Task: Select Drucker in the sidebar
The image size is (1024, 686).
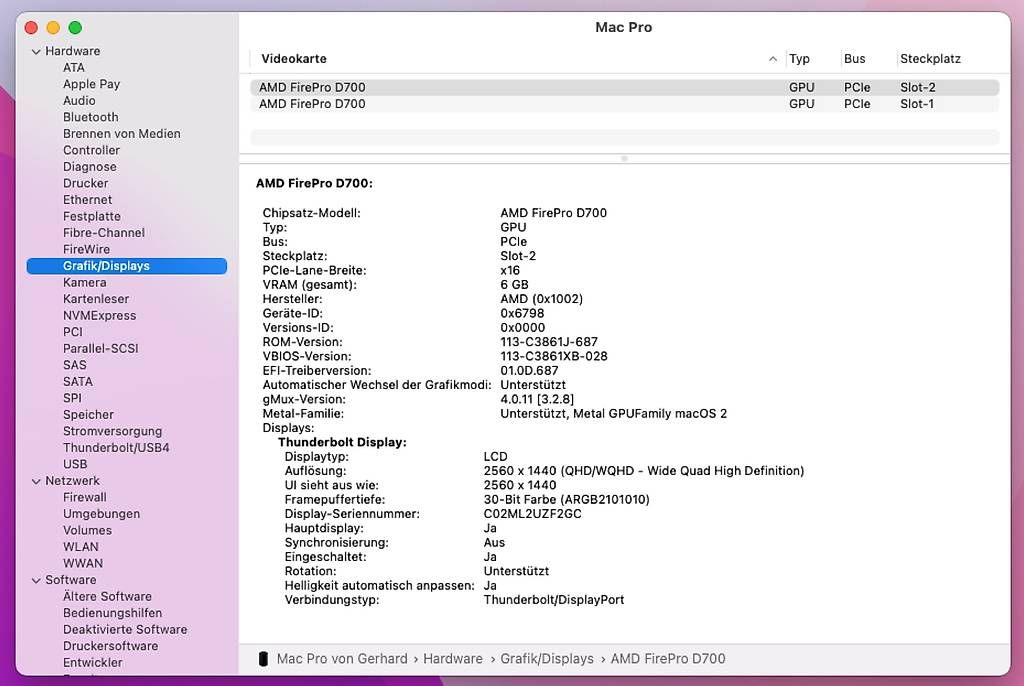Action: (x=86, y=184)
